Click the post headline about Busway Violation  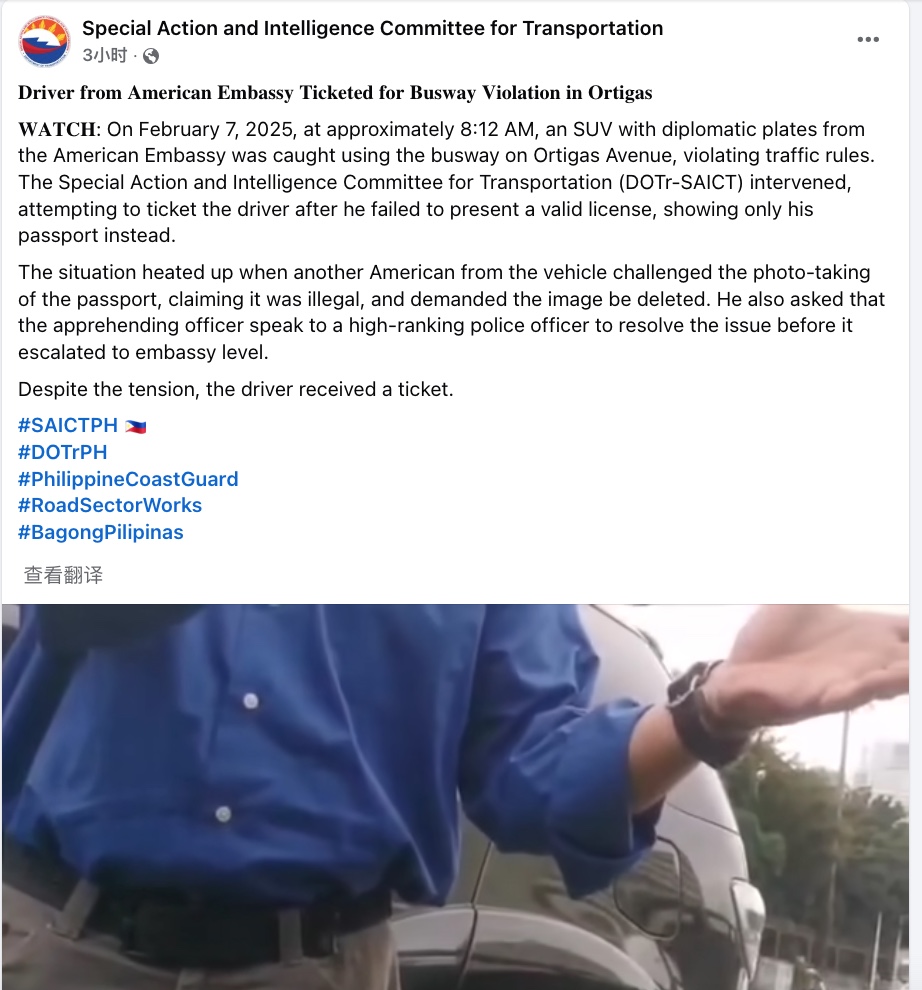point(335,93)
